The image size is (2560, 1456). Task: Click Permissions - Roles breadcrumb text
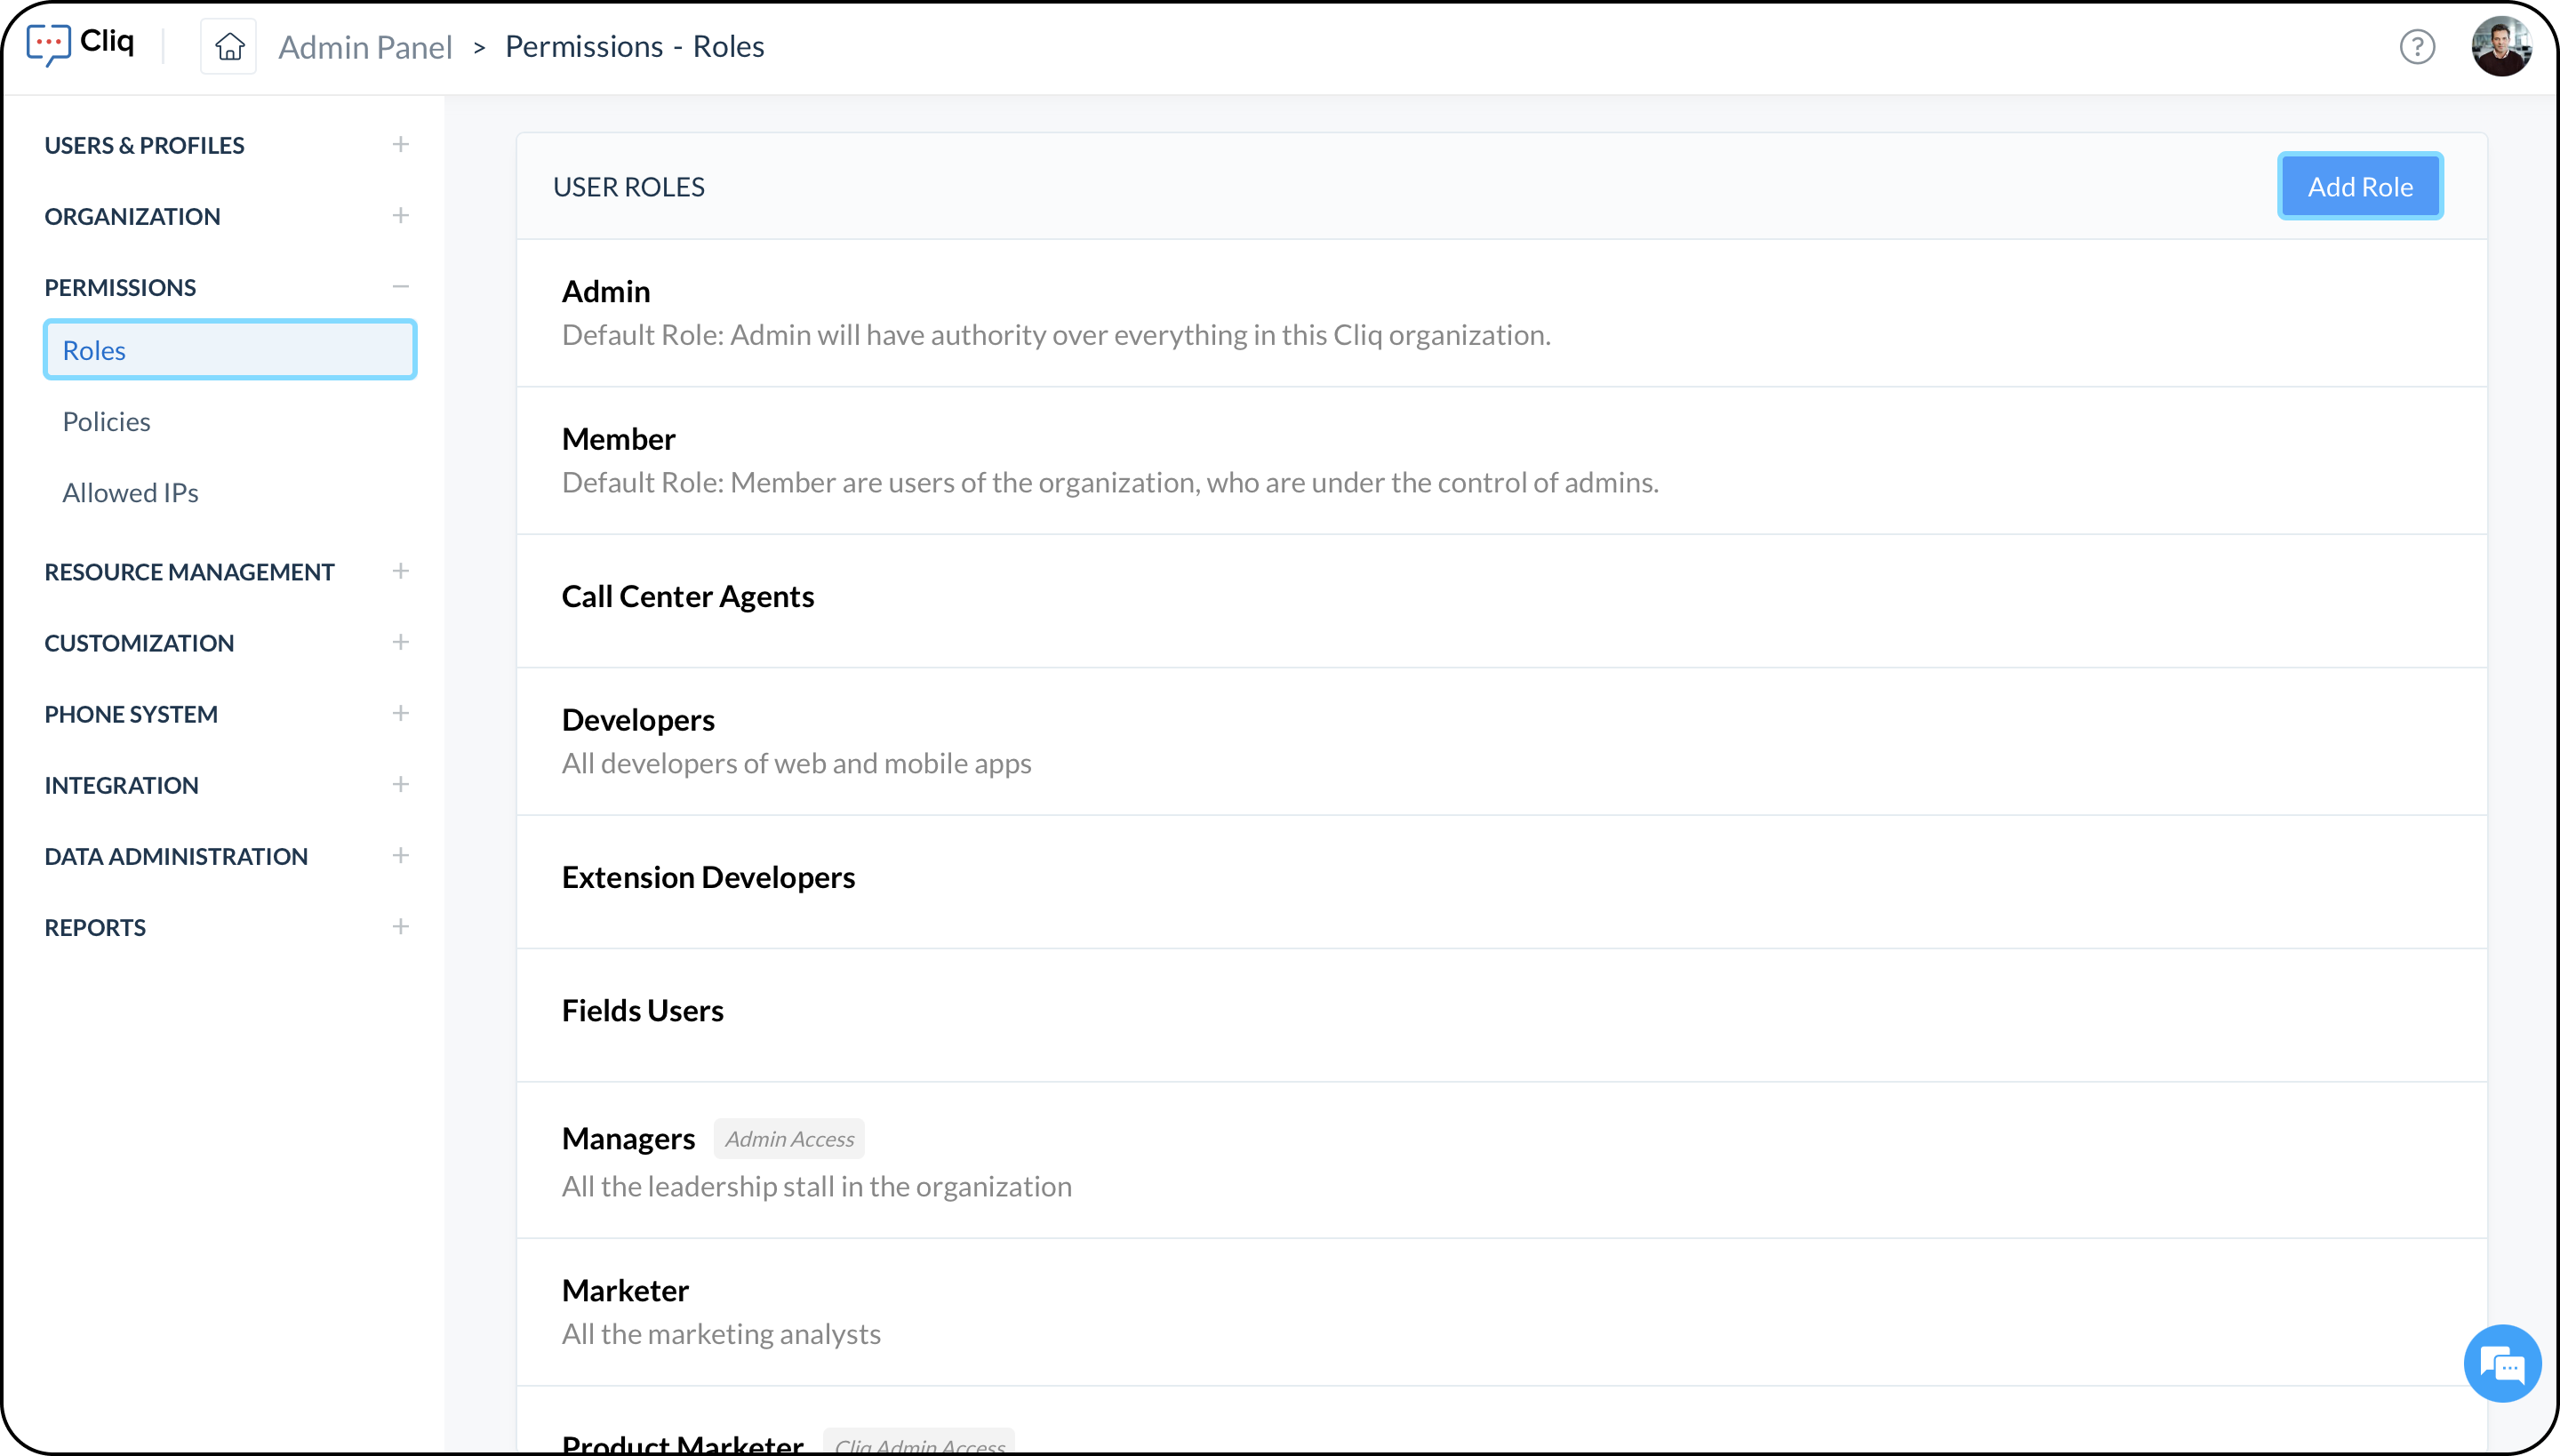634,46
